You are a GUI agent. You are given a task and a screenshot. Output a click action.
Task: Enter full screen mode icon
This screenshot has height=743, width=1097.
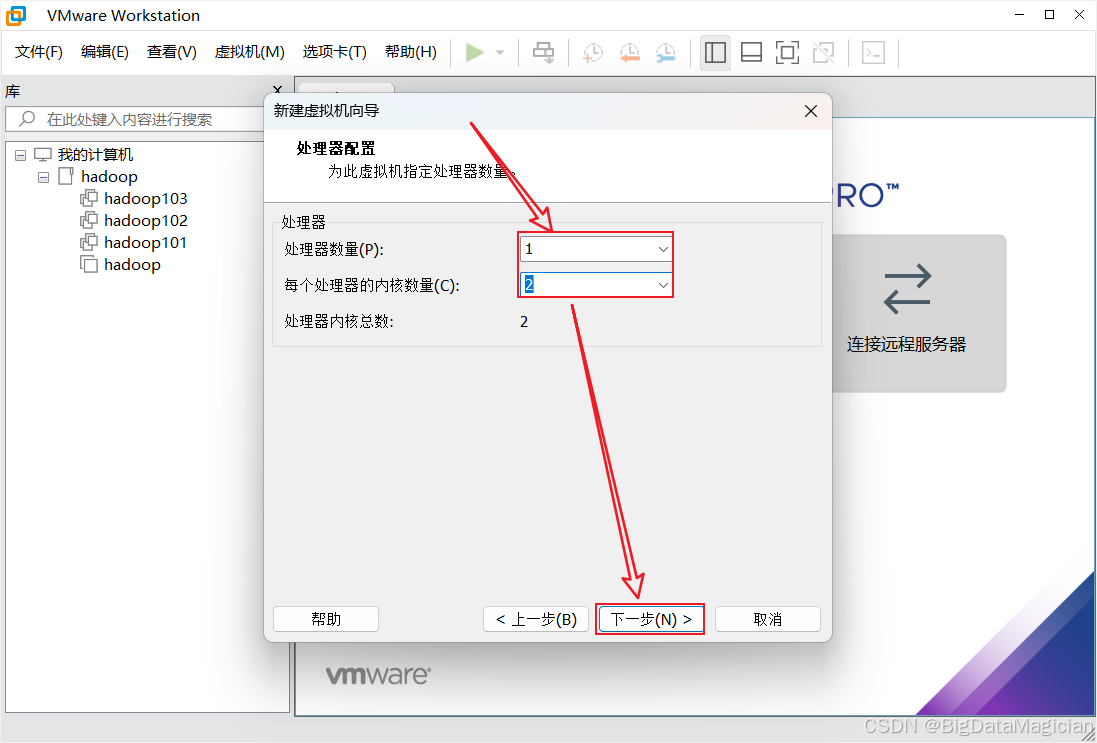pos(787,52)
